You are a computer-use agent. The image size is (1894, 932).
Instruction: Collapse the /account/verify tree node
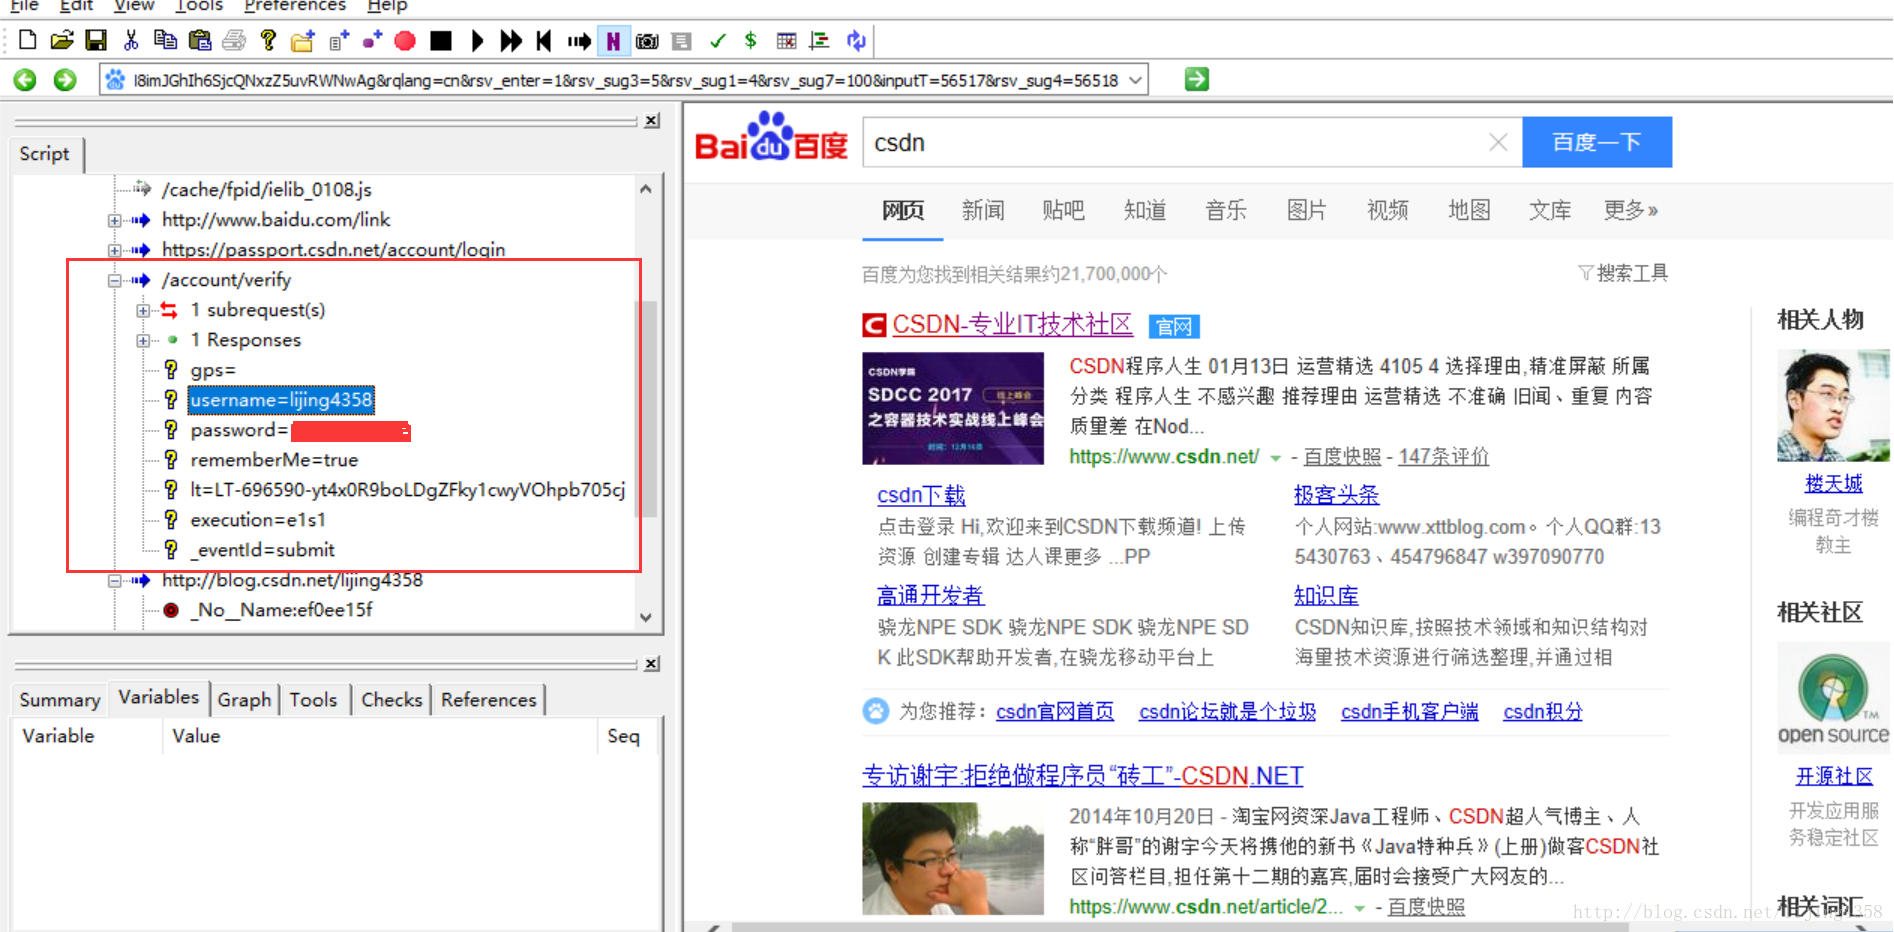click(115, 280)
